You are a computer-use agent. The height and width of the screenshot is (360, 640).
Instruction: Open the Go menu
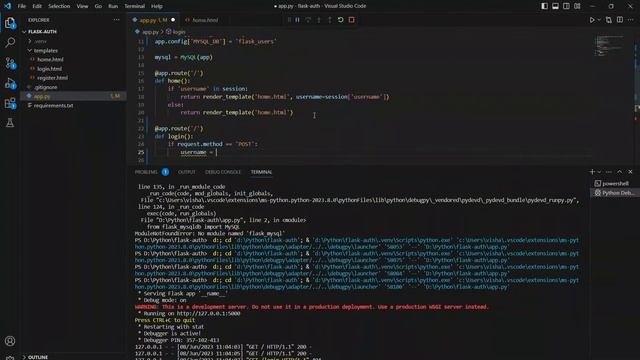click(x=98, y=6)
